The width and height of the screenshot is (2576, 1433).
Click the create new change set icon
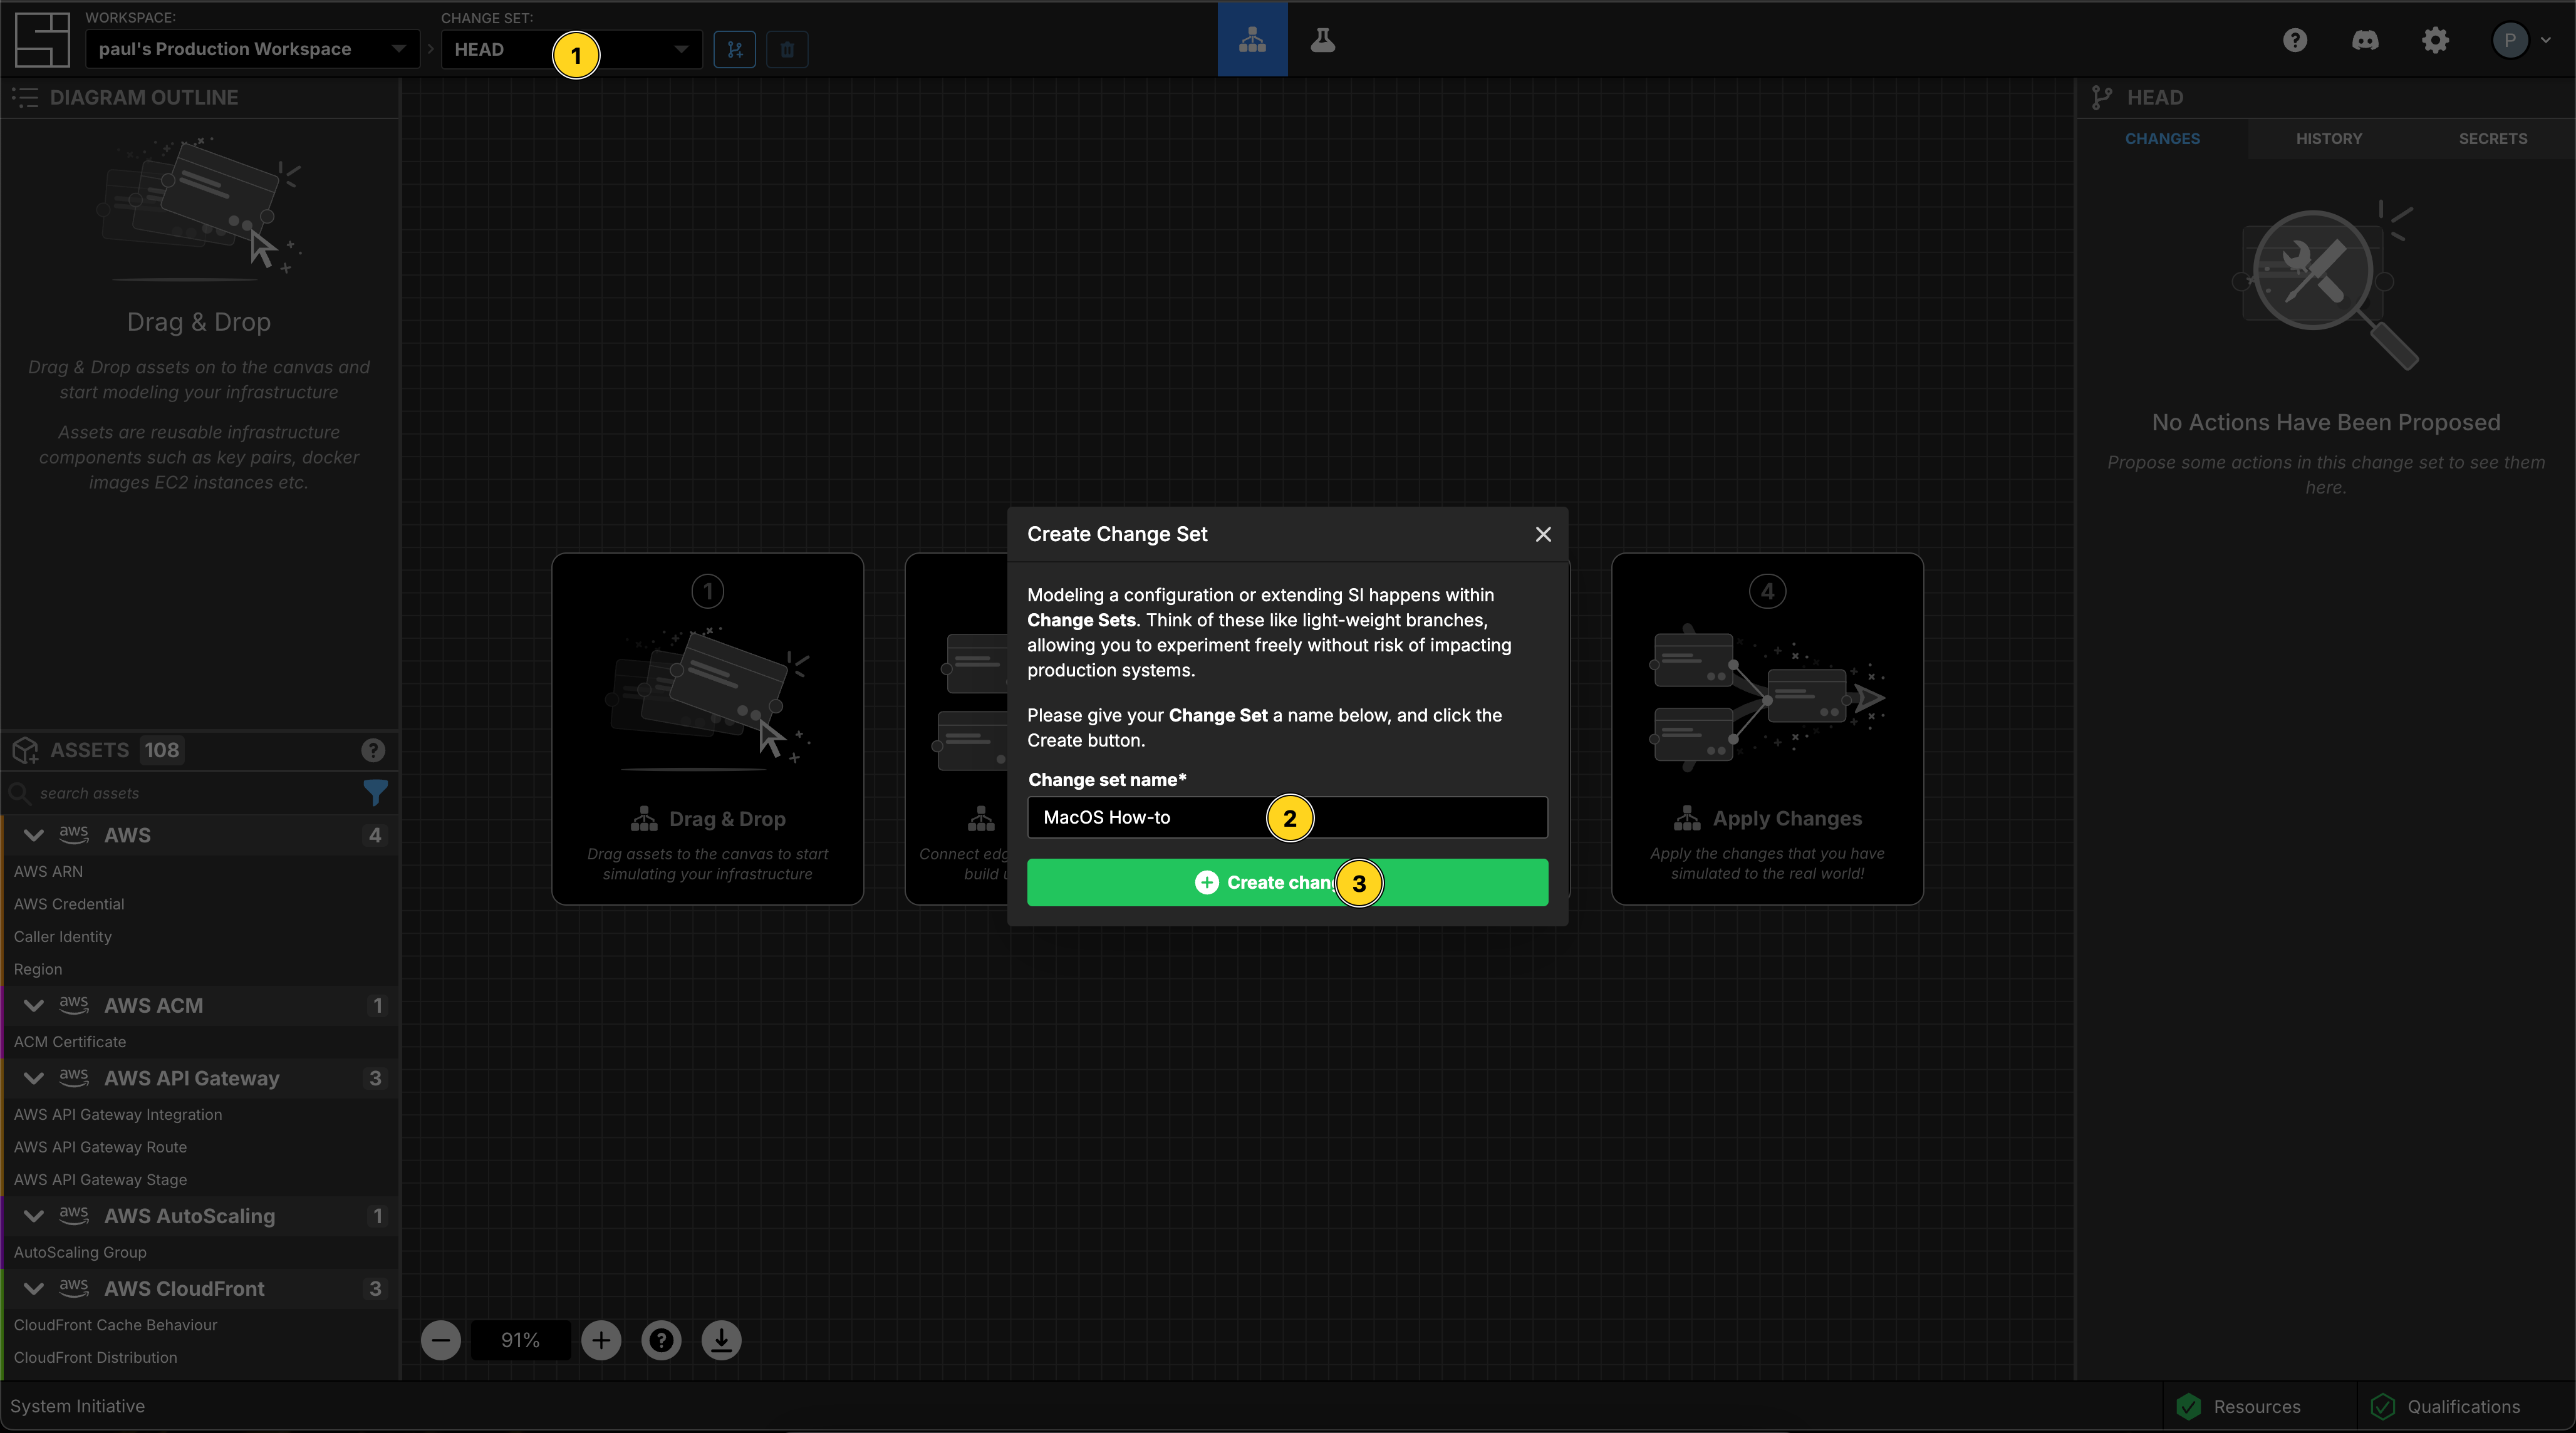(735, 49)
